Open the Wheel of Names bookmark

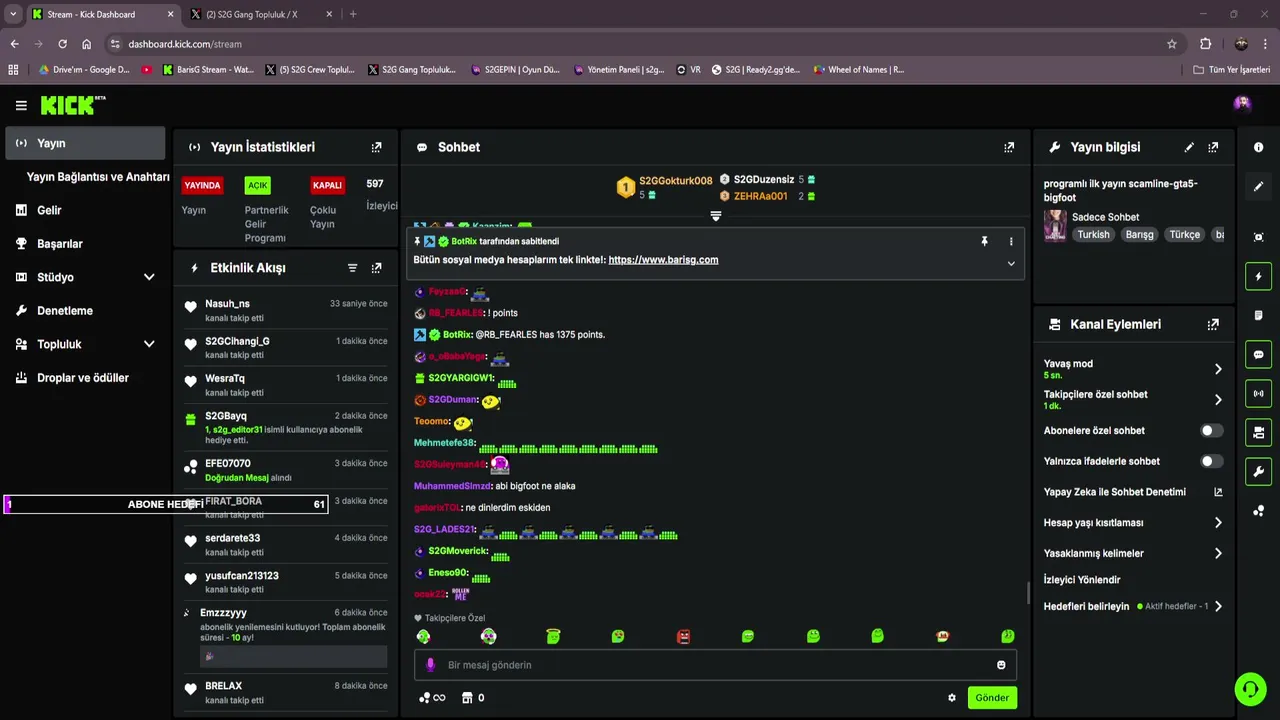858,70
